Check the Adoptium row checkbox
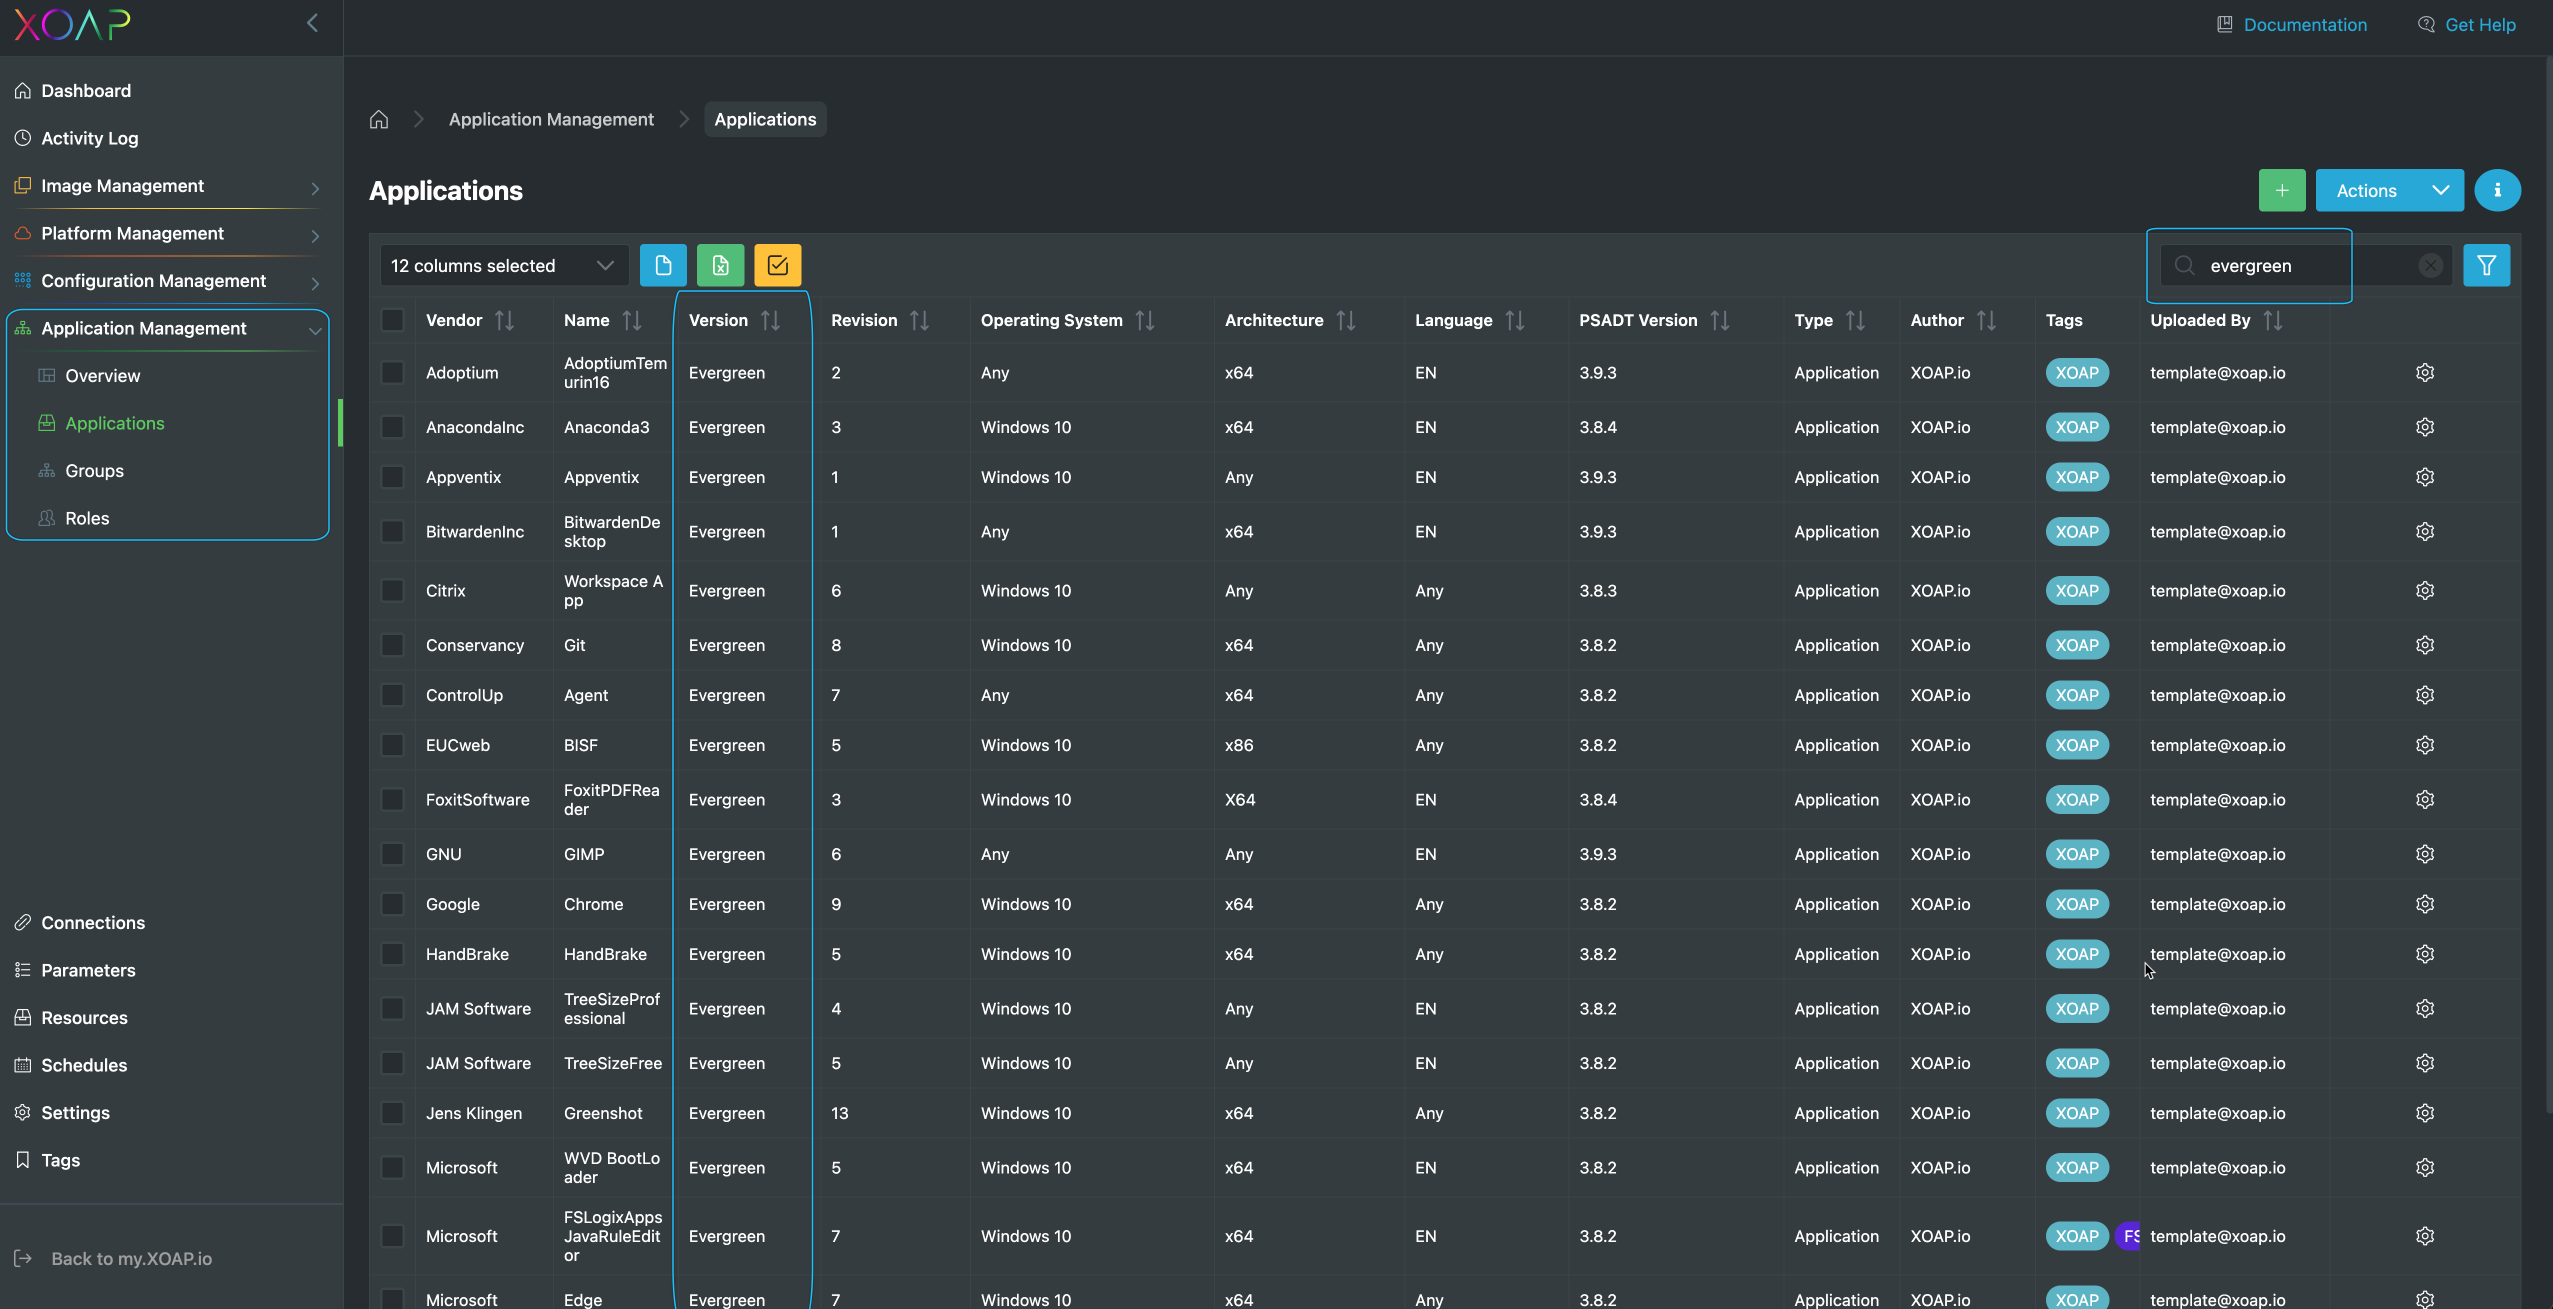Screen dimensions: 2553x1309 click(392, 373)
